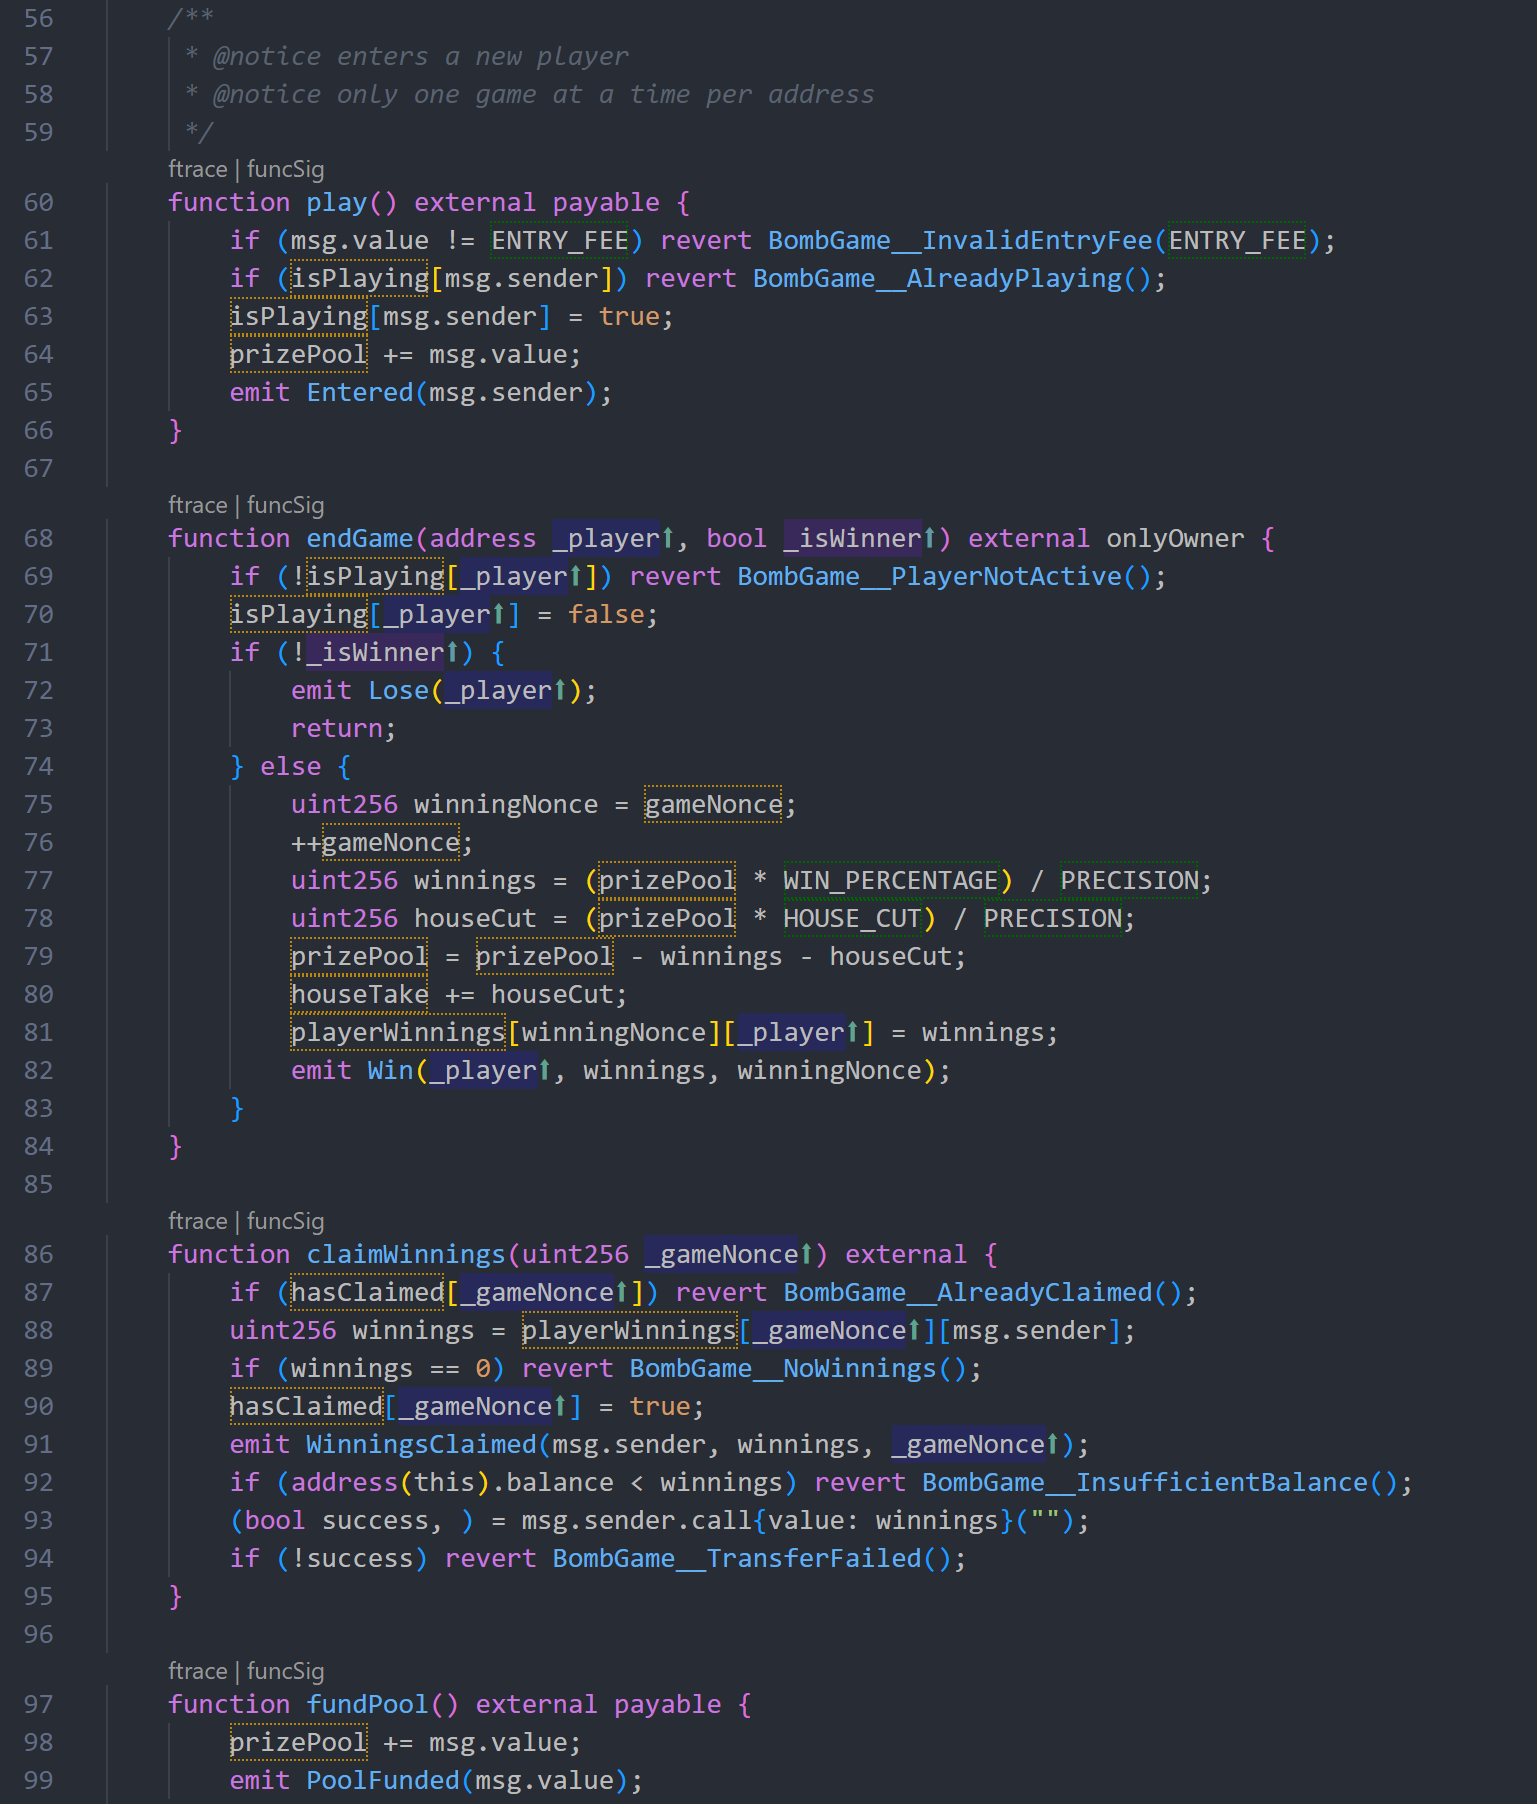The image size is (1537, 1804).
Task: Select line number 97 in the gutter
Action: 39,1704
